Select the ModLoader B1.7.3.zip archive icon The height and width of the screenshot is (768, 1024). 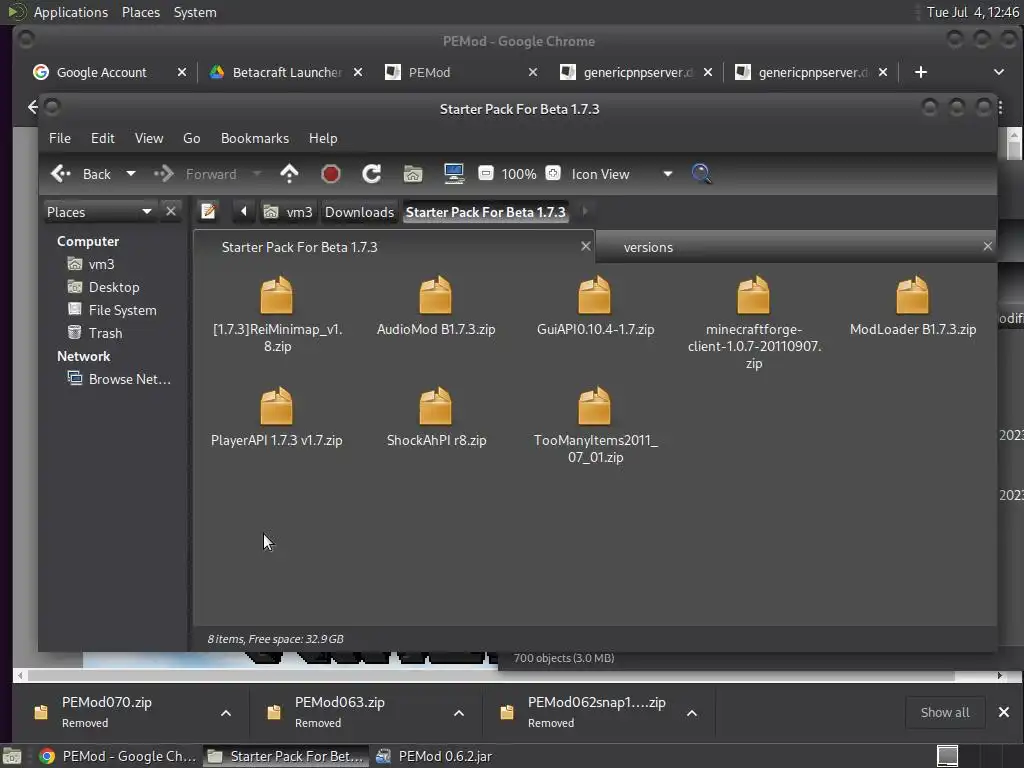click(x=912, y=295)
